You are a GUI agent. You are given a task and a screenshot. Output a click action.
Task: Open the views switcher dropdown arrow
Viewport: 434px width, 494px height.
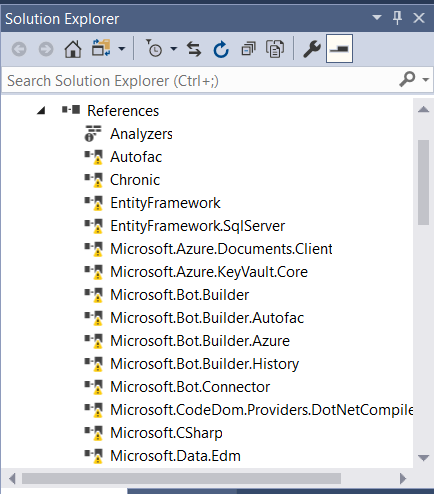(122, 49)
